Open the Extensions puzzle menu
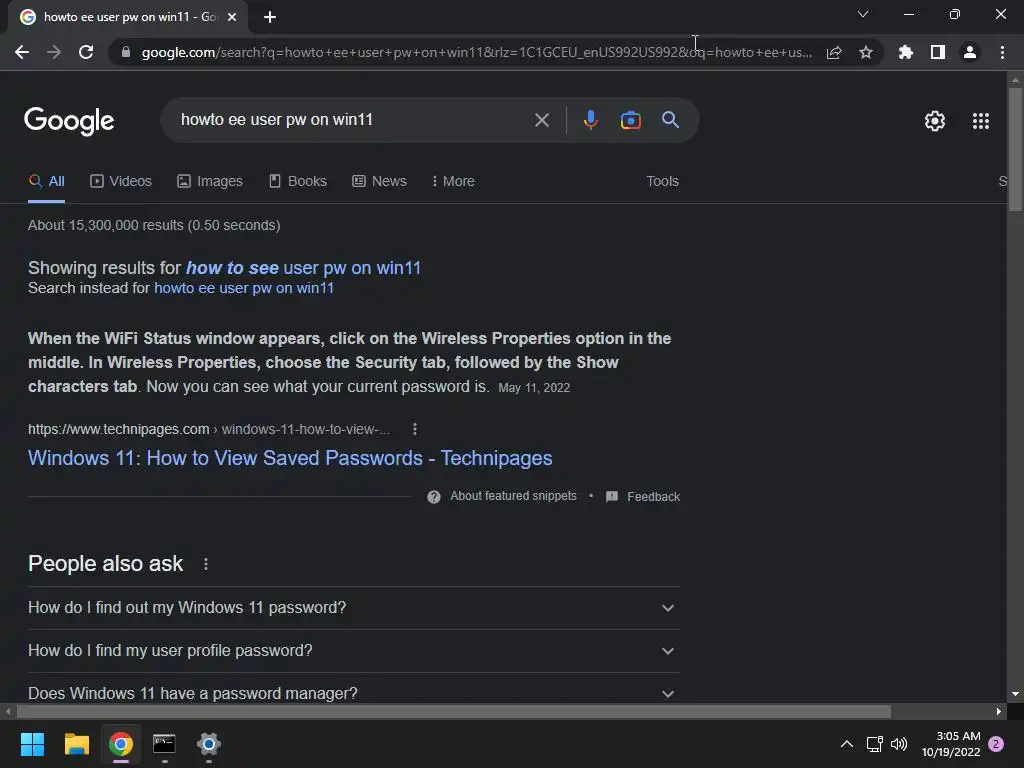 pyautogui.click(x=906, y=52)
